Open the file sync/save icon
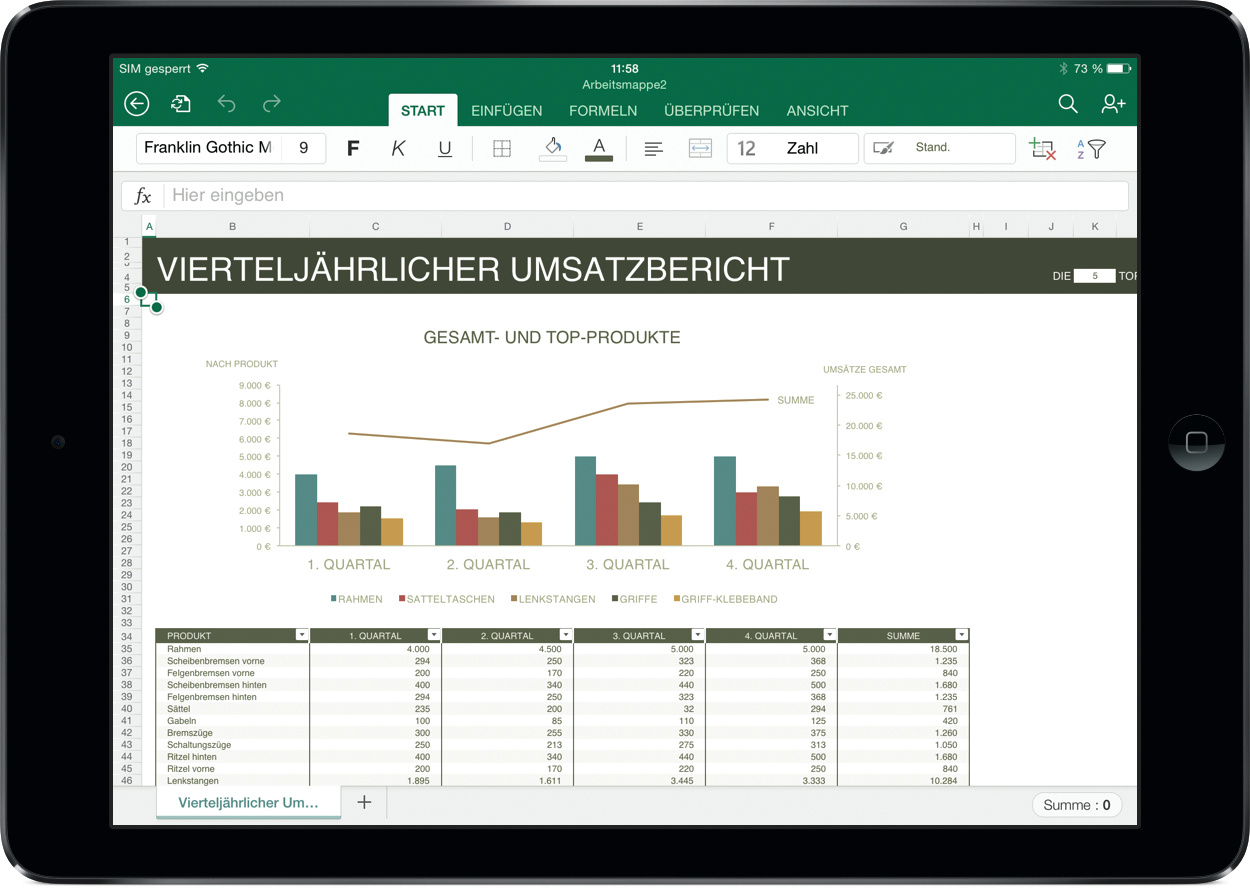 tap(181, 103)
